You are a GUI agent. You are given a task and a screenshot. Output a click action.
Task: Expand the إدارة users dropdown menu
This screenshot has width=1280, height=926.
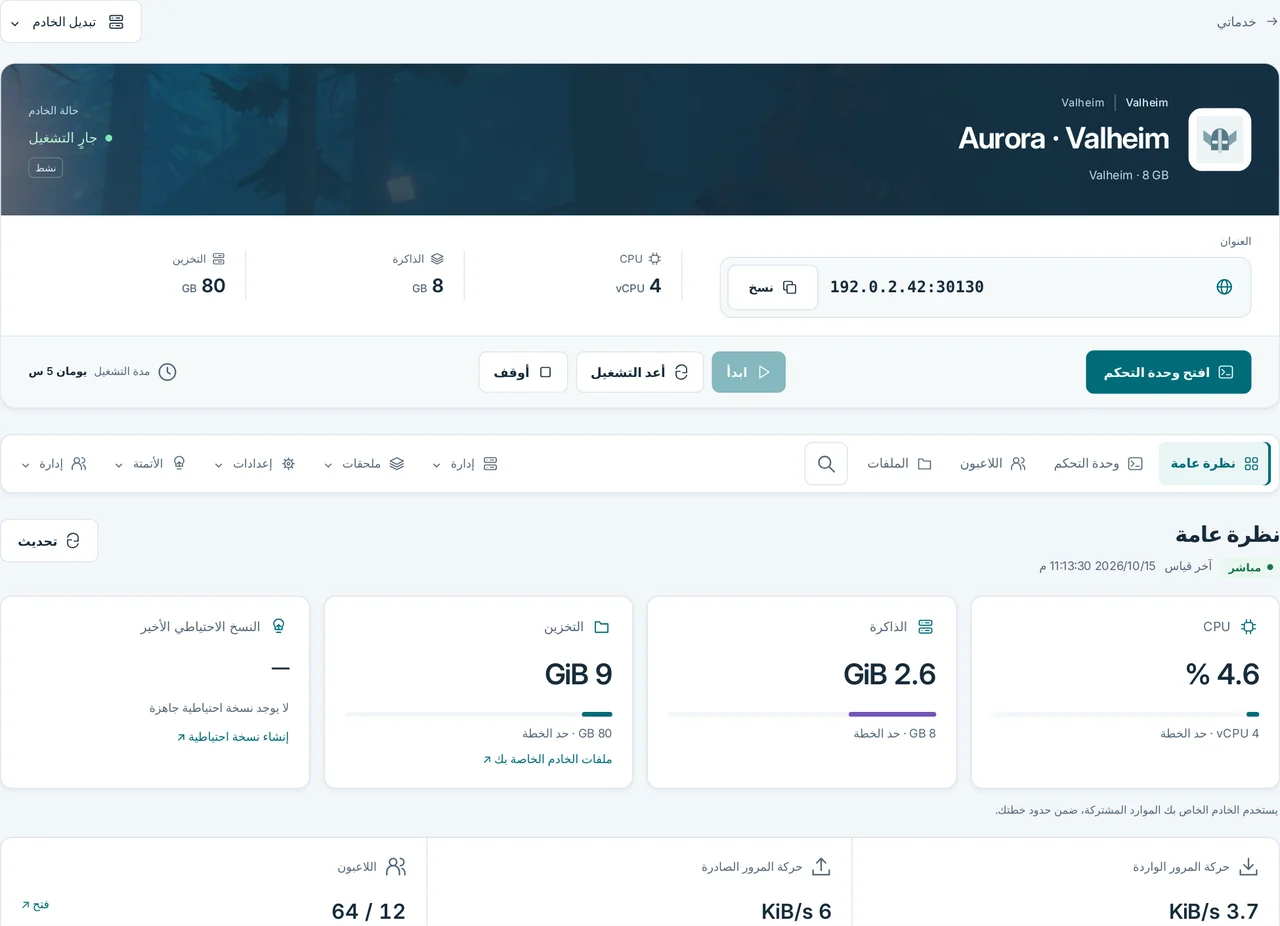pyautogui.click(x=54, y=464)
